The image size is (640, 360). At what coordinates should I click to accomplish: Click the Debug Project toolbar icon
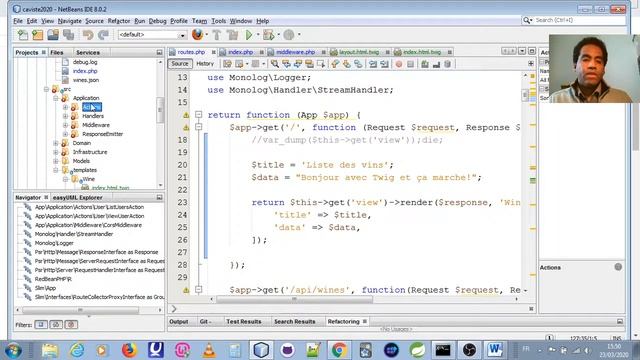[269, 35]
